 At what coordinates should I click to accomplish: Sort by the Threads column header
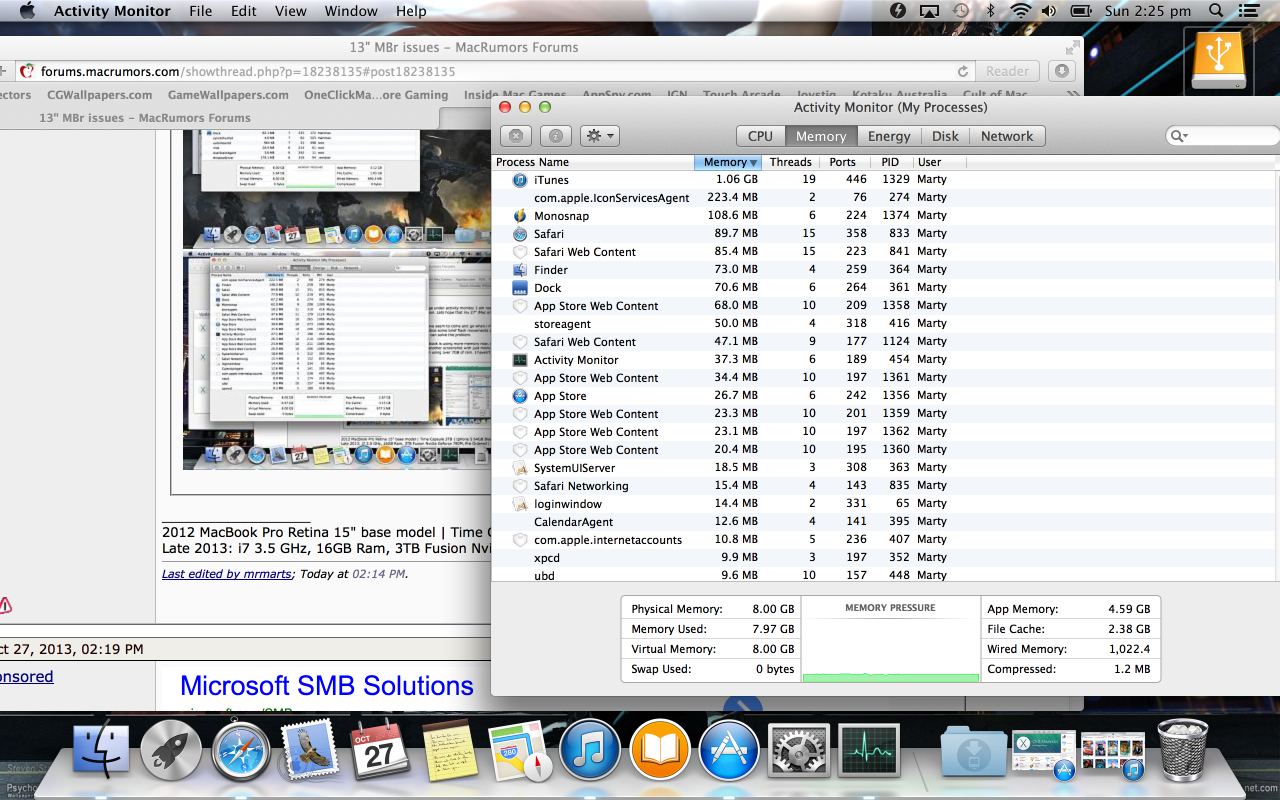791,162
